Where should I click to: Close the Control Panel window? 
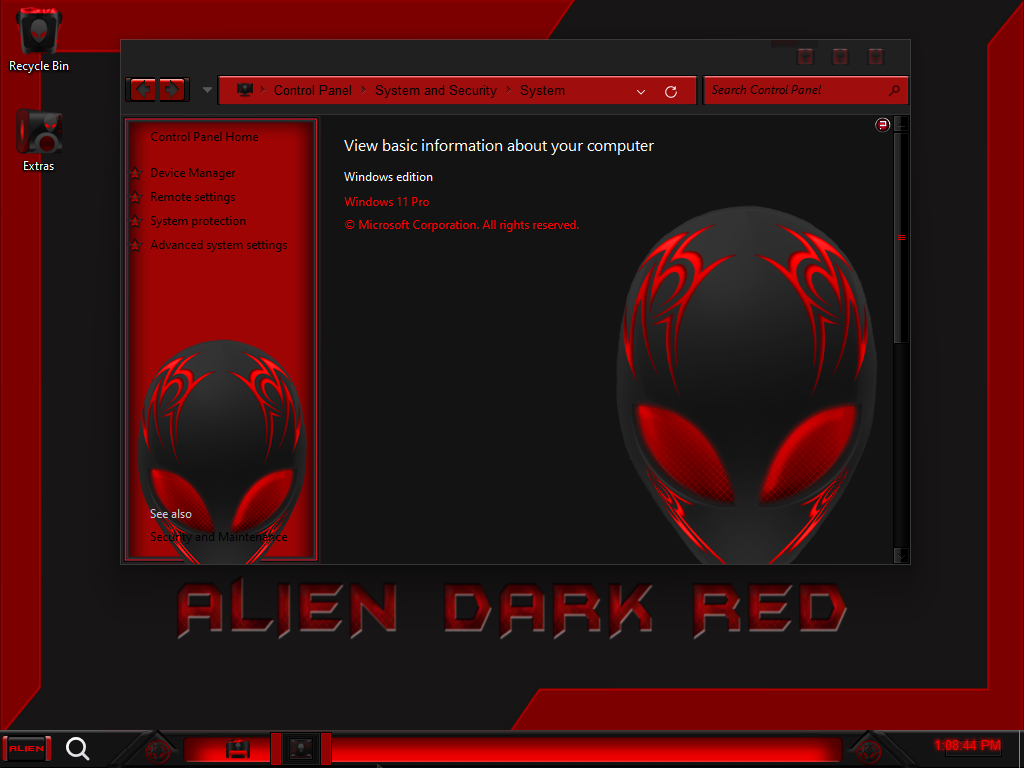(875, 57)
